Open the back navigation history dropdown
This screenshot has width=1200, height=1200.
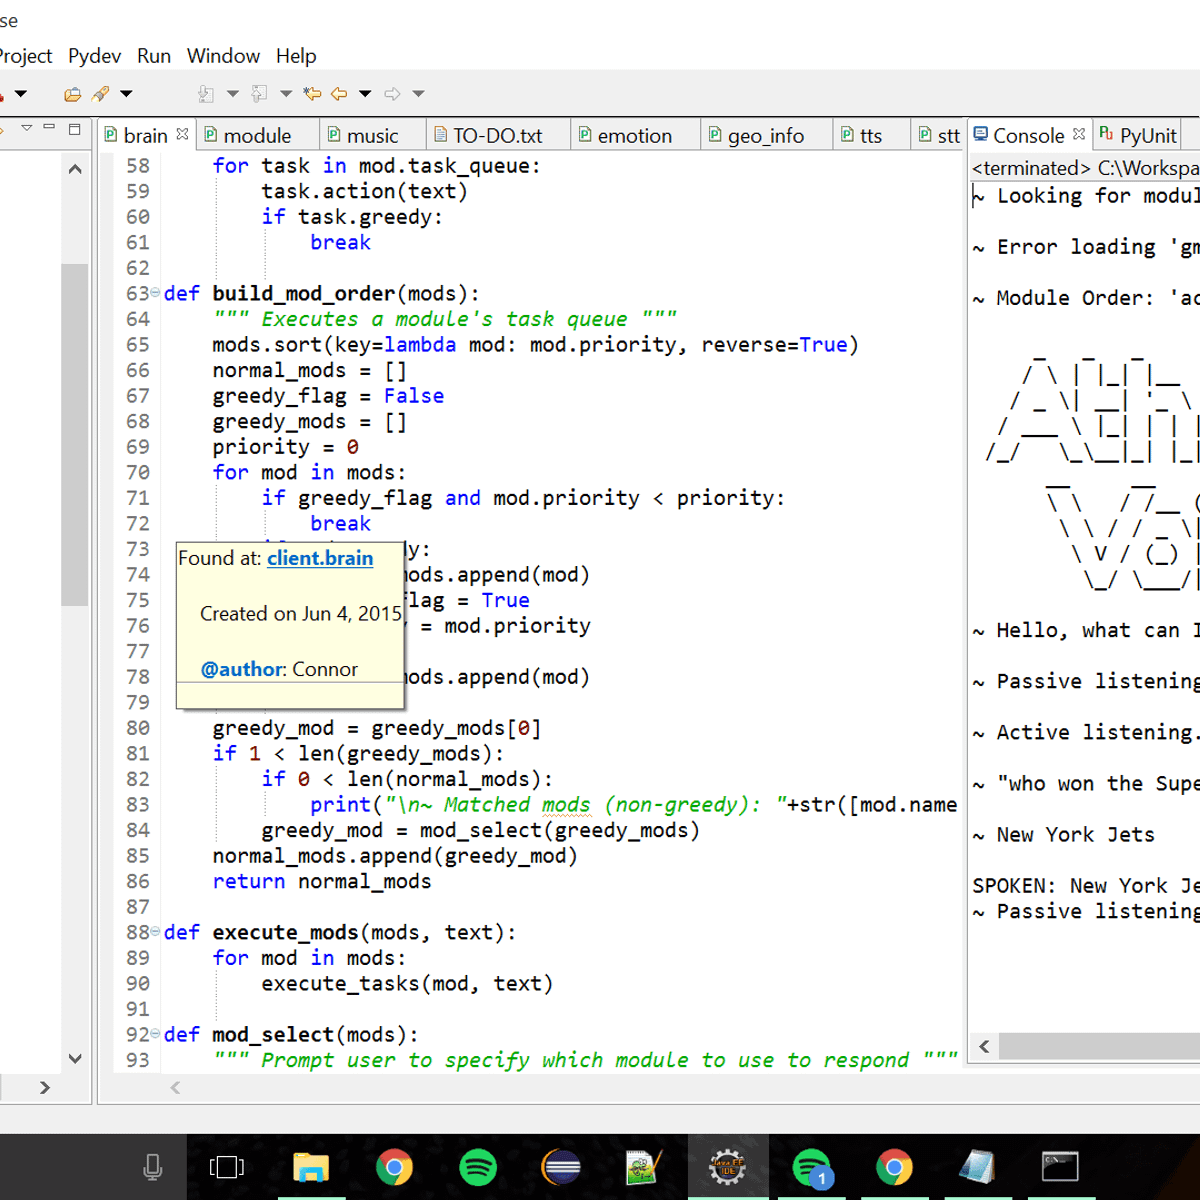click(x=365, y=94)
